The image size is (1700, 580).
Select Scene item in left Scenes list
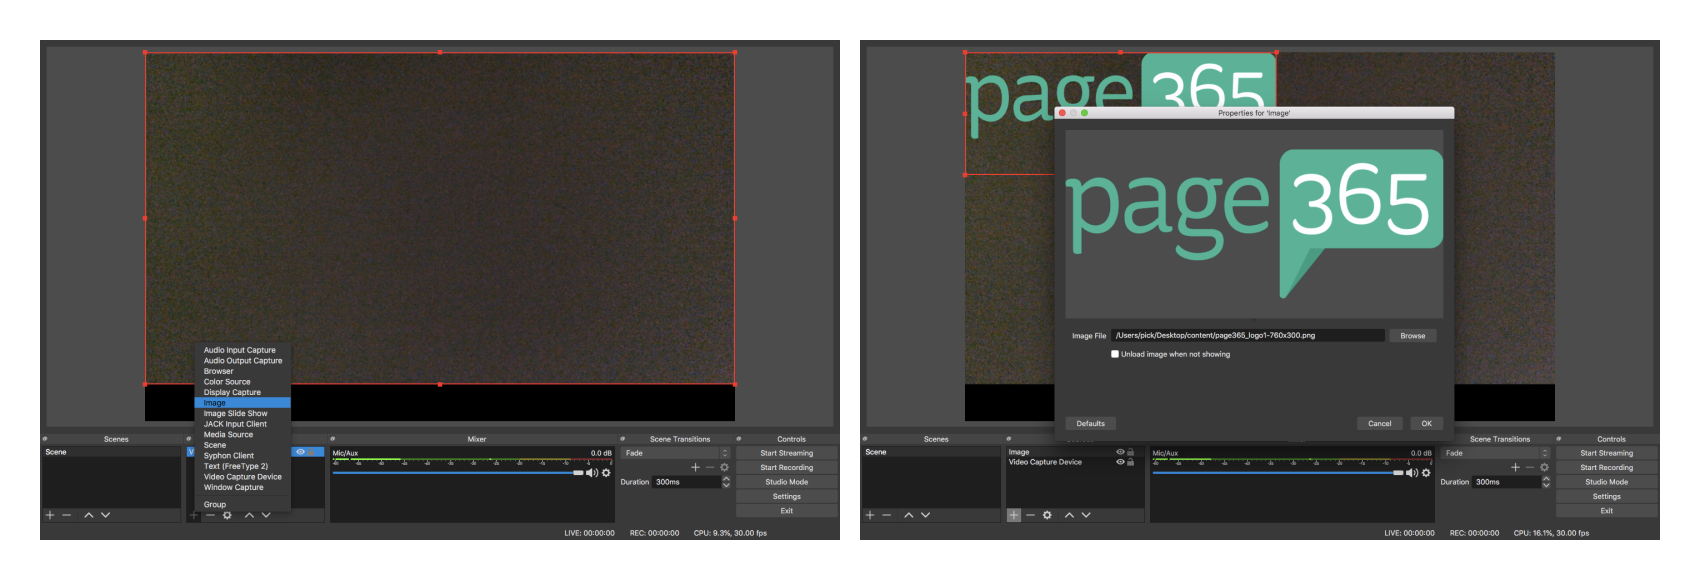point(111,452)
